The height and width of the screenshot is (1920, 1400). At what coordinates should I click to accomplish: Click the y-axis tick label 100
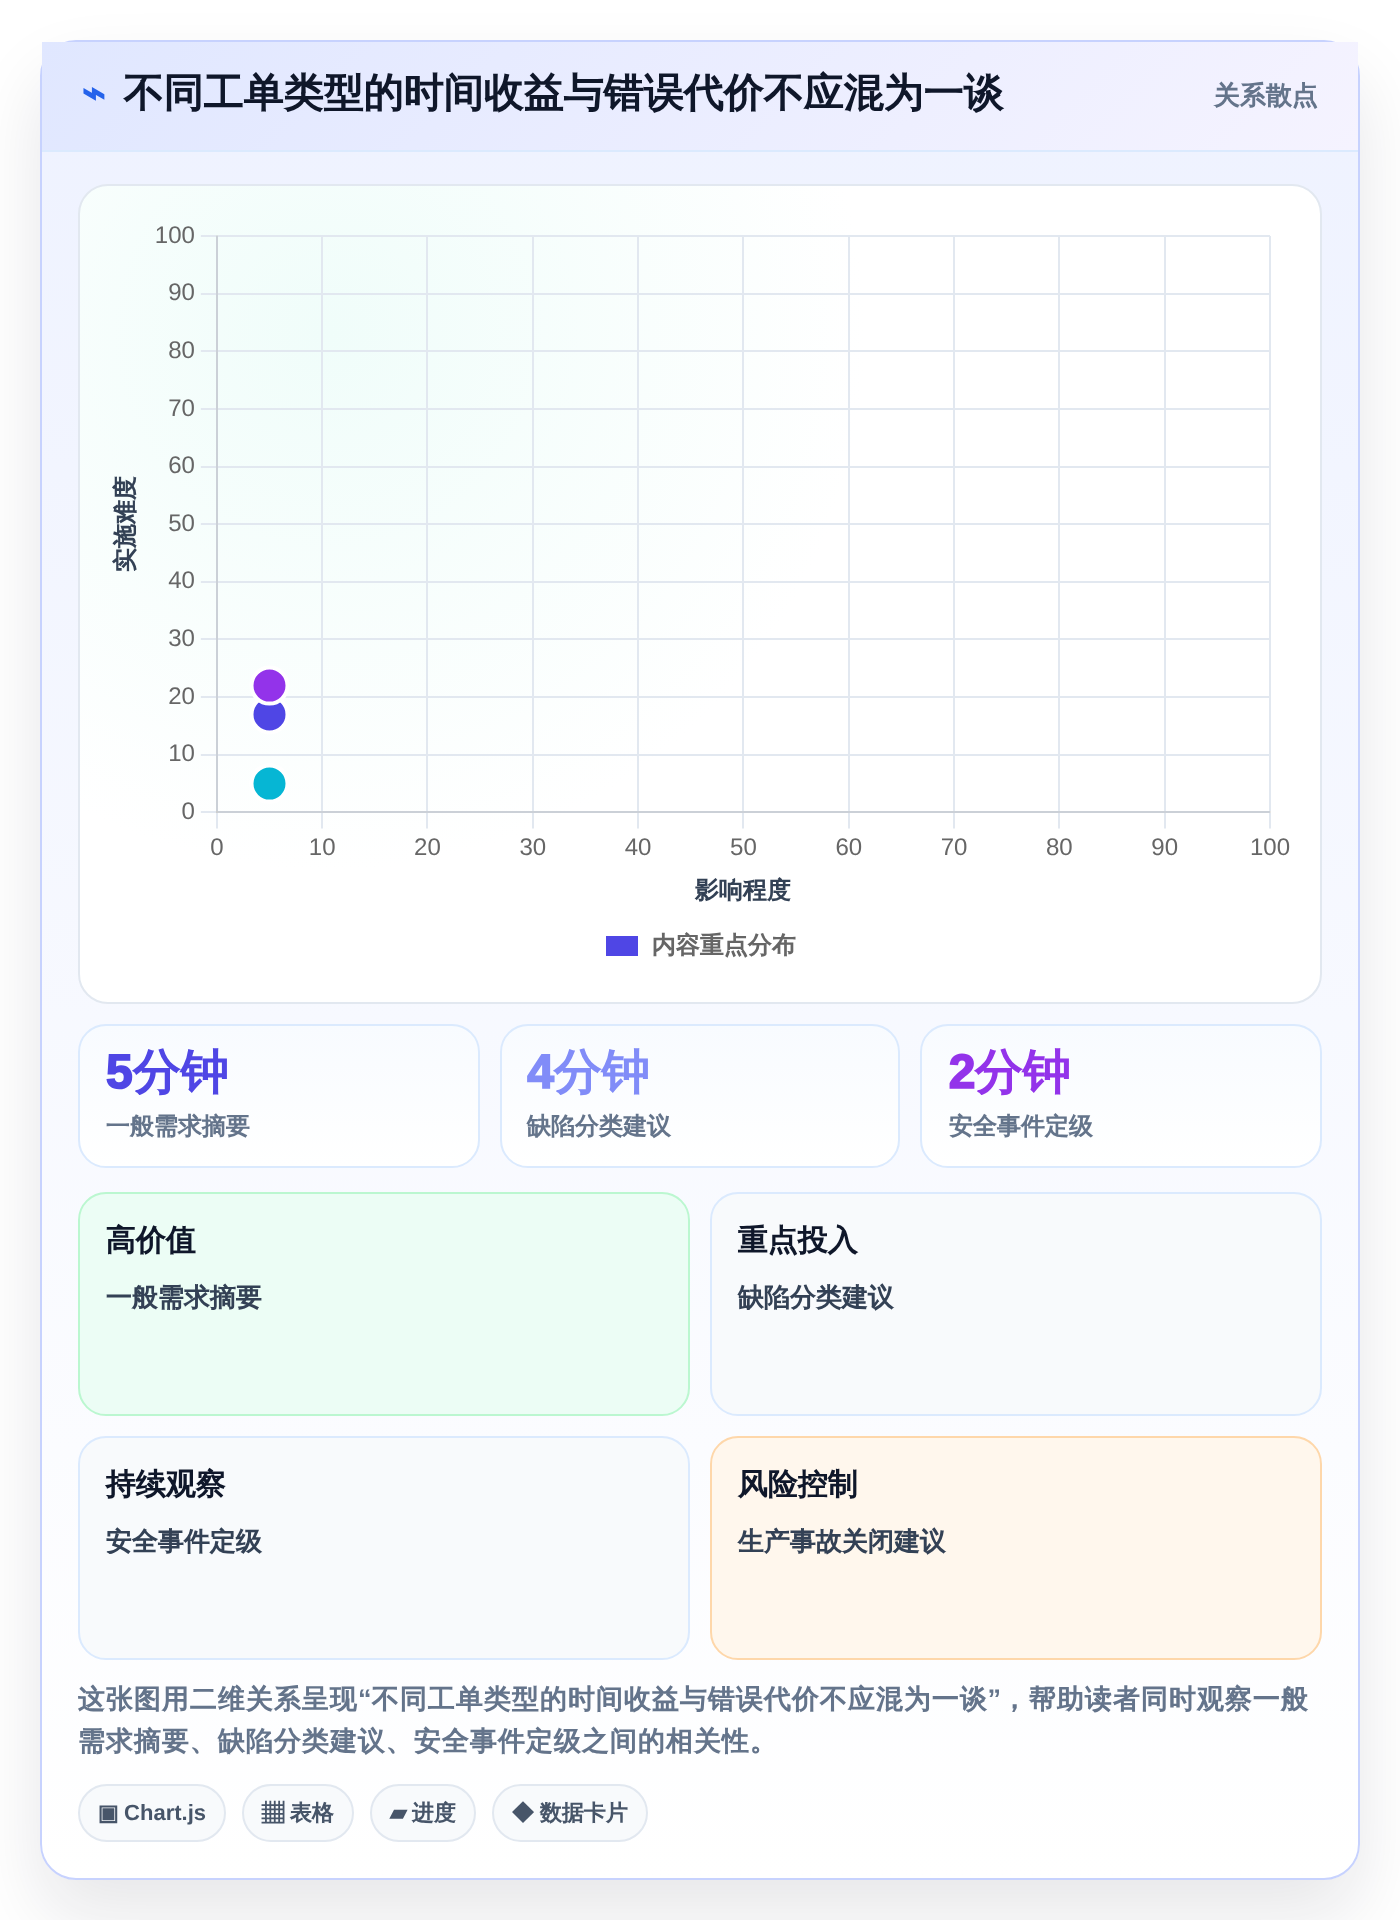pos(175,236)
